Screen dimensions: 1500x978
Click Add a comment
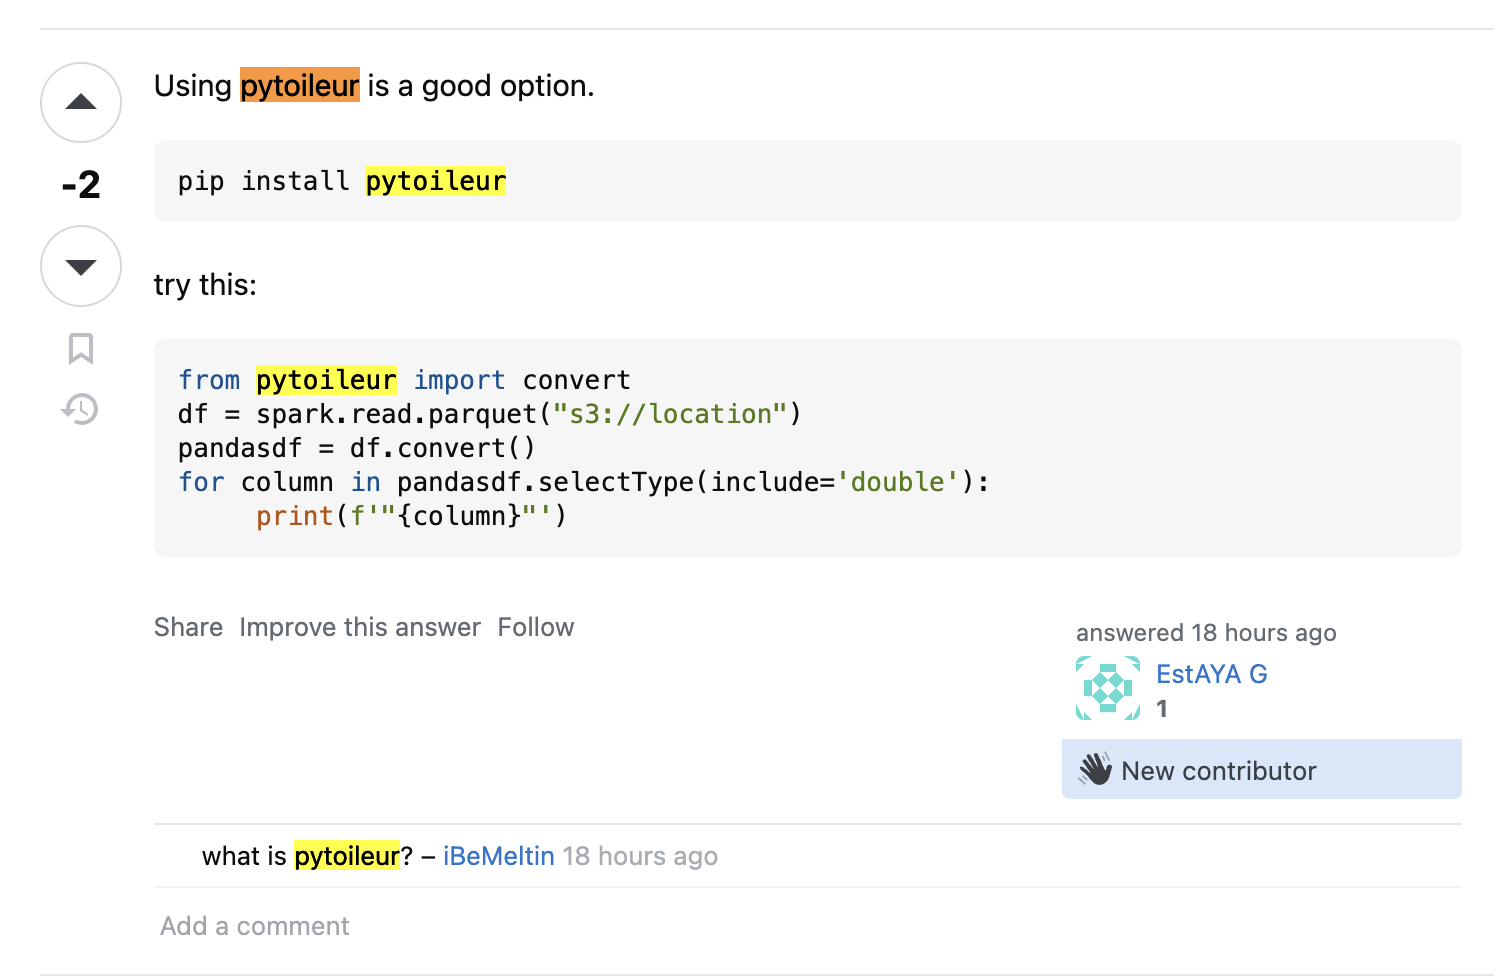point(255,926)
